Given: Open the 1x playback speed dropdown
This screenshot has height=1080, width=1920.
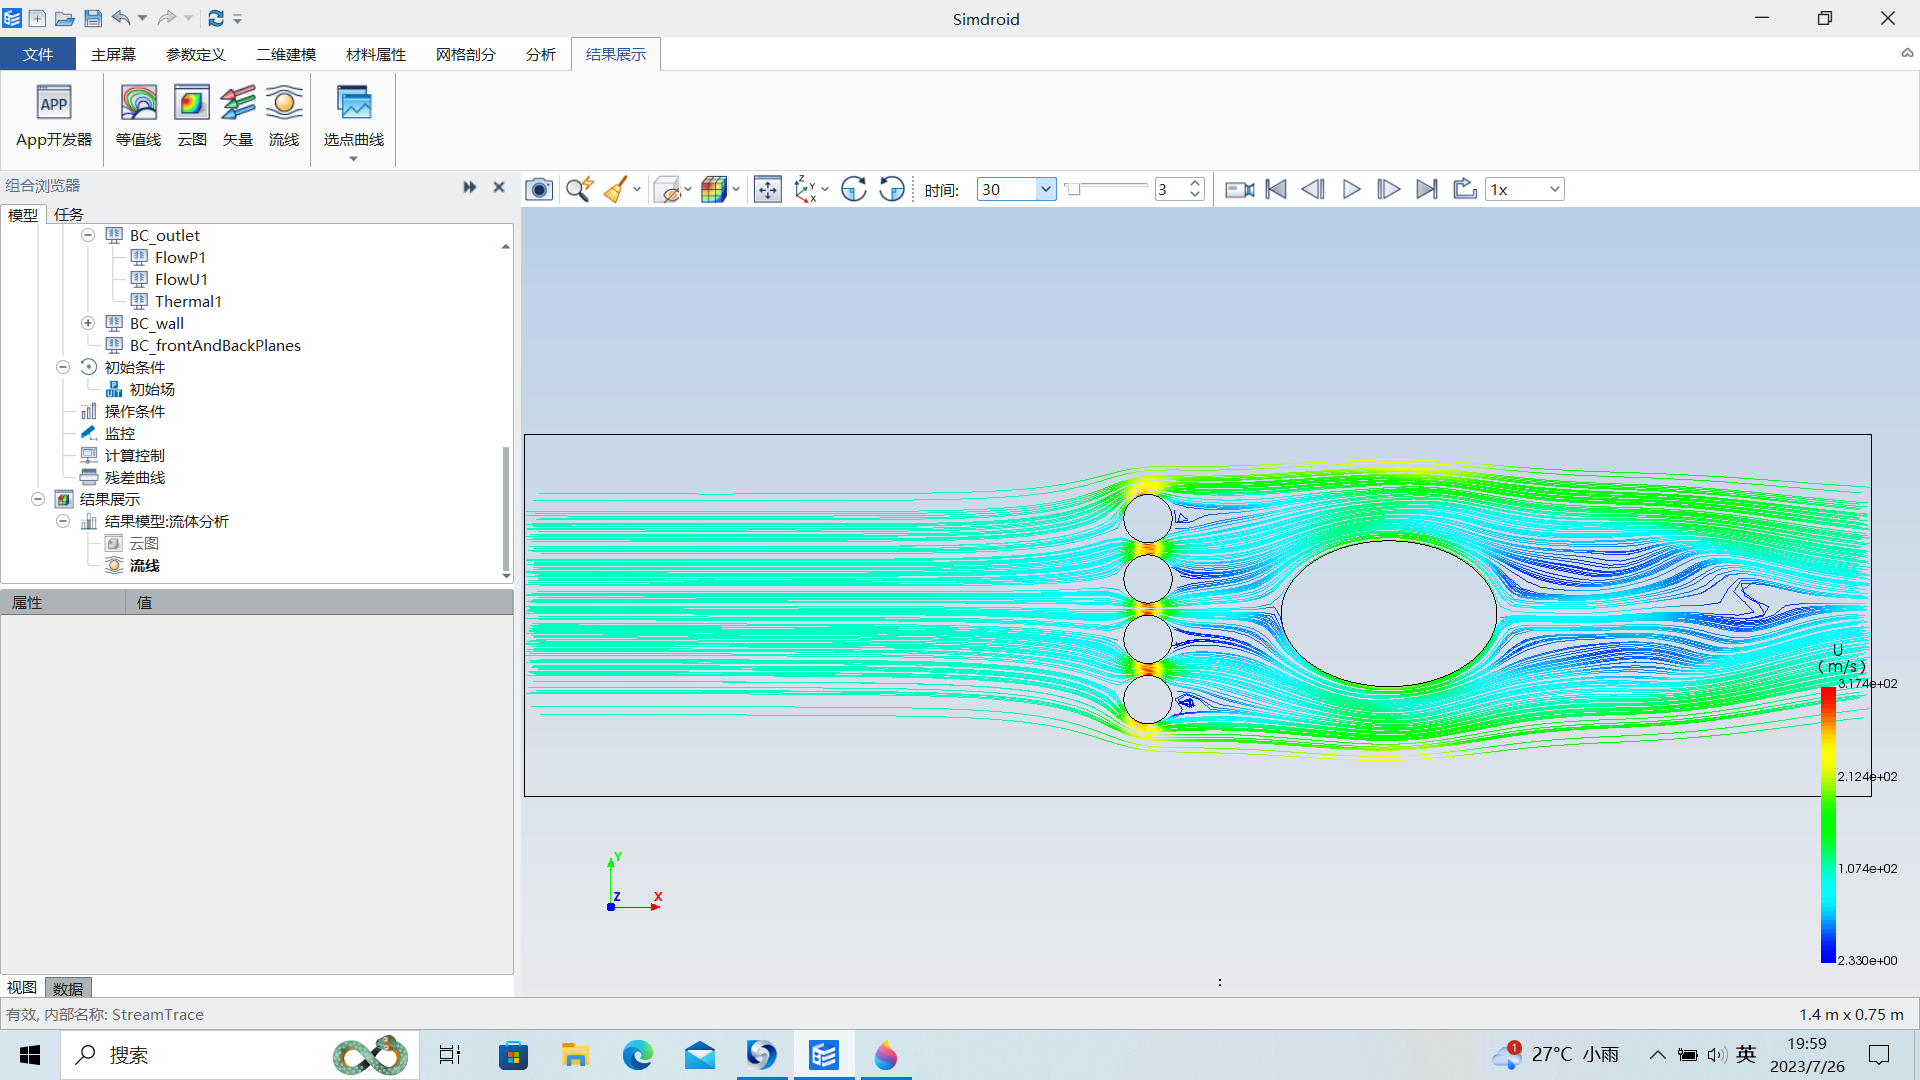Looking at the screenshot, I should point(1554,189).
